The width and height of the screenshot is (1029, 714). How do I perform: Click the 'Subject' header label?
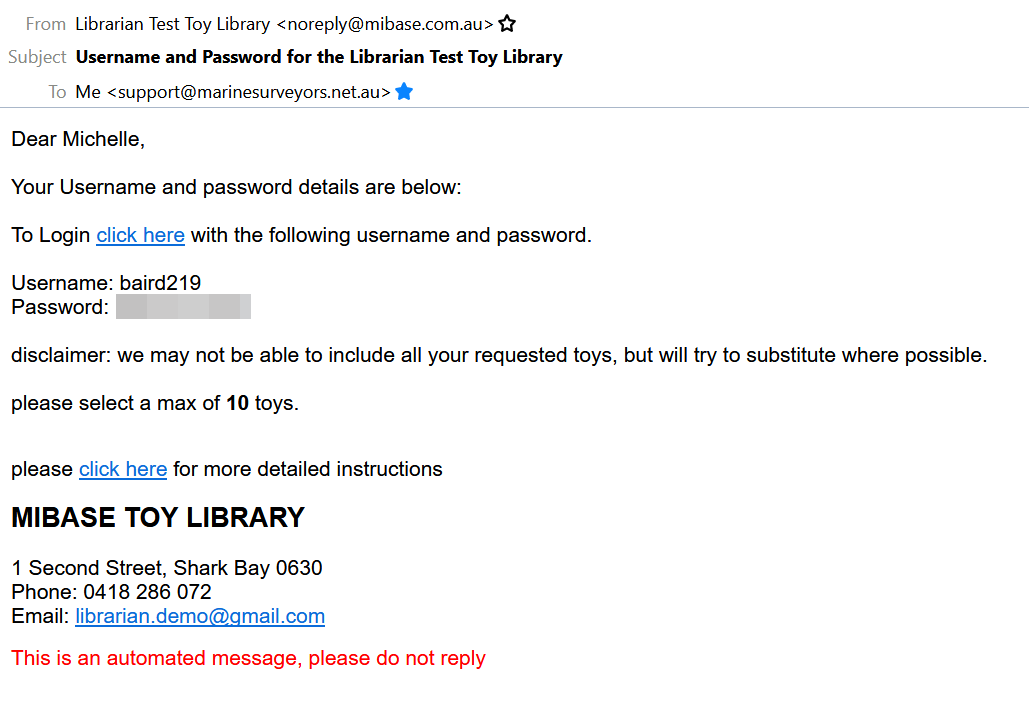tap(37, 57)
